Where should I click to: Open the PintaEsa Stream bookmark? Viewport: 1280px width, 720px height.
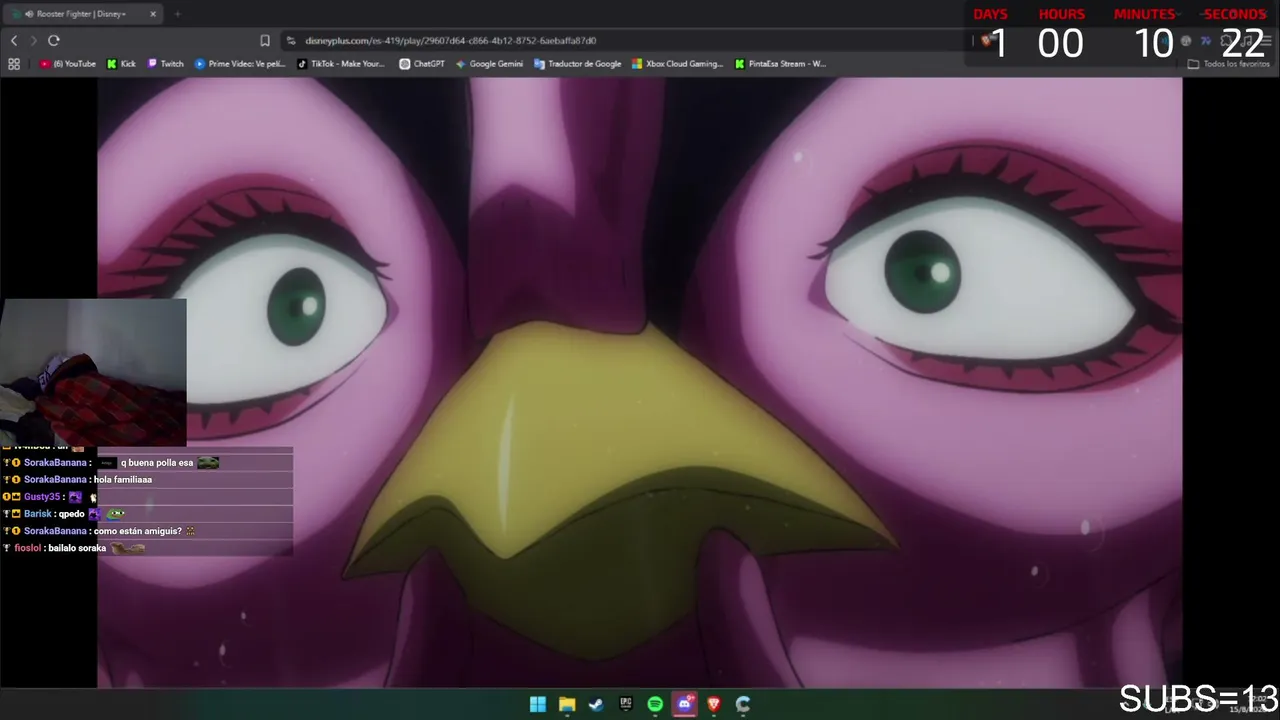[x=781, y=64]
